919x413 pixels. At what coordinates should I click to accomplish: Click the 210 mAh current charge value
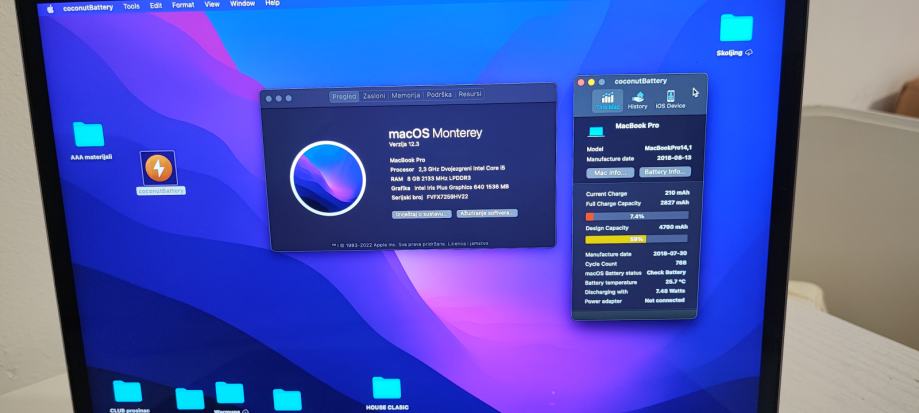[x=678, y=193]
